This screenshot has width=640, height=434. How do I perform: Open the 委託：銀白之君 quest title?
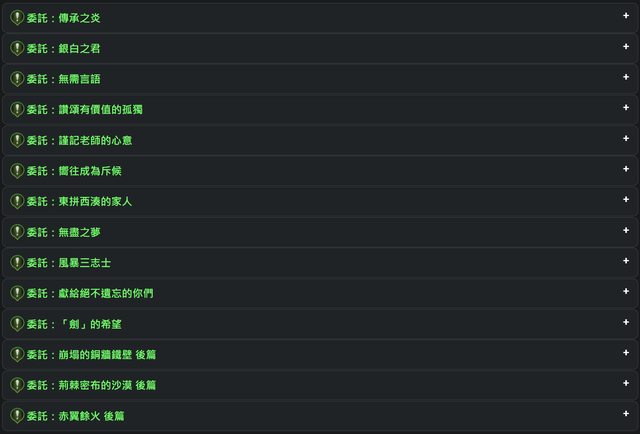point(63,48)
